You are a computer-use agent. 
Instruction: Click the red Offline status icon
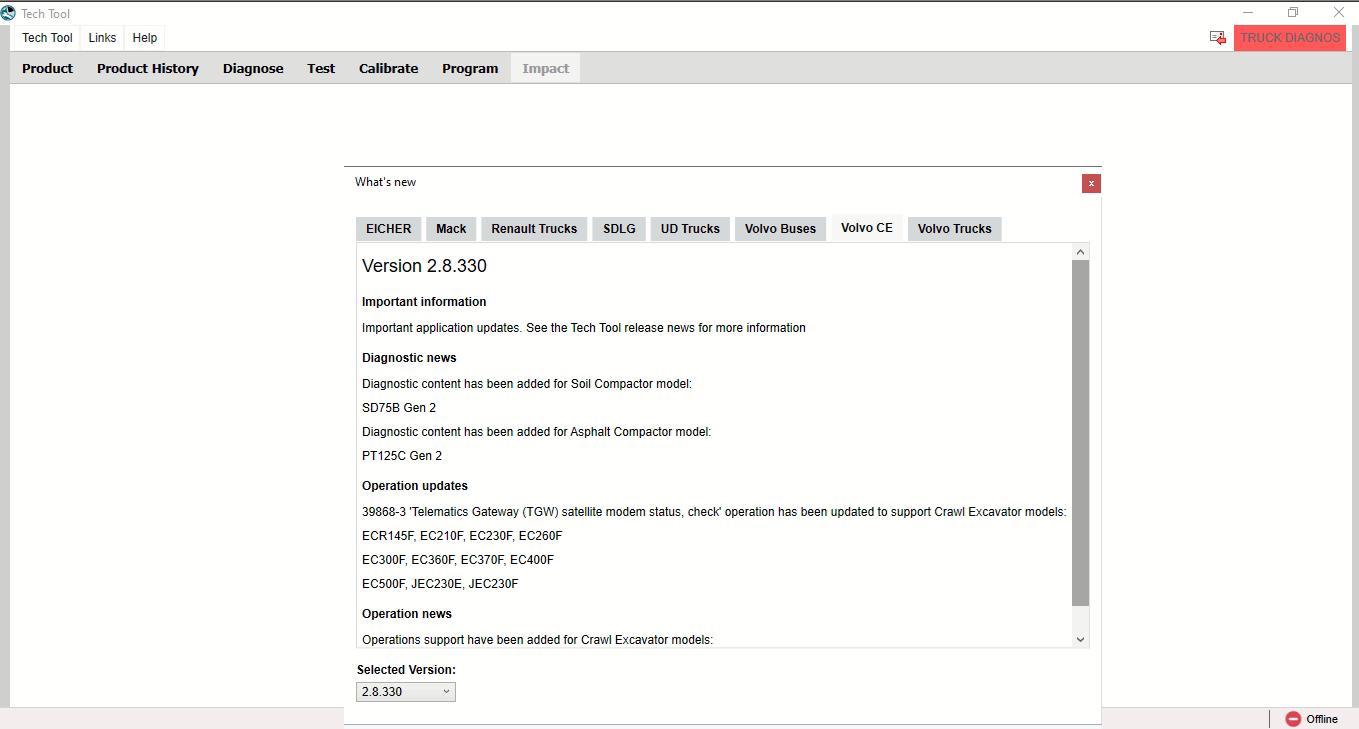tap(1293, 719)
